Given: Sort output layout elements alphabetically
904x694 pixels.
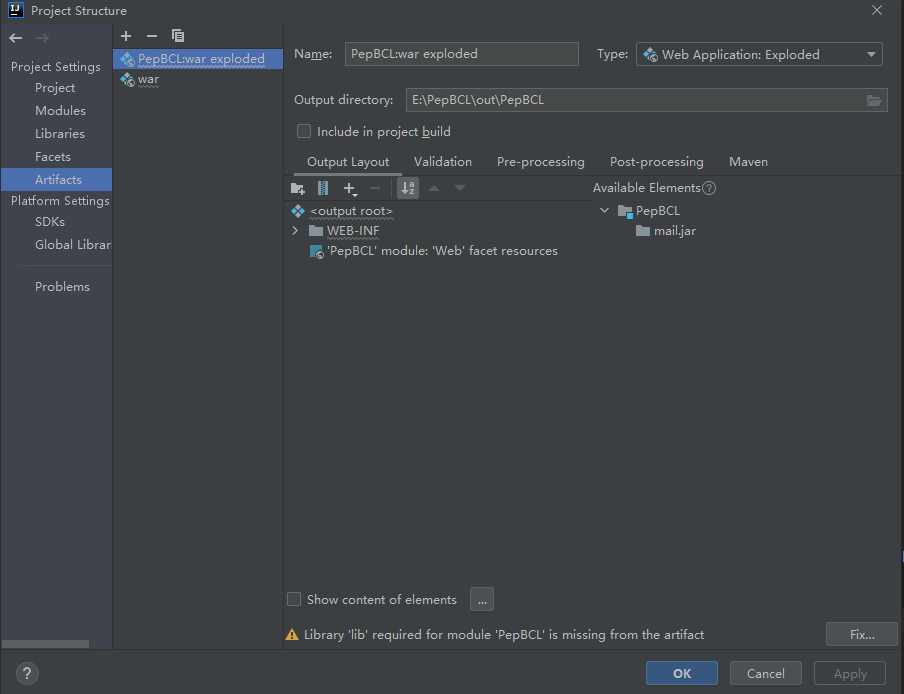Looking at the screenshot, I should coord(407,188).
